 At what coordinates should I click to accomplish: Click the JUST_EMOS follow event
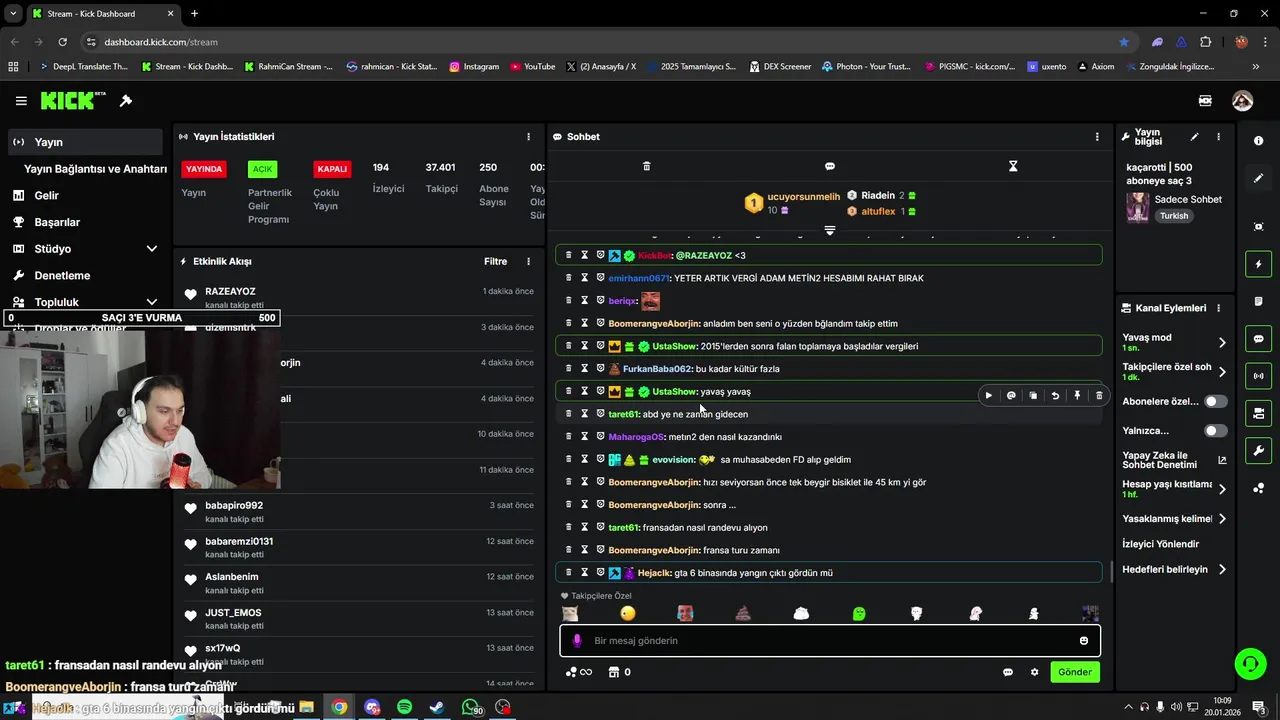coord(360,618)
